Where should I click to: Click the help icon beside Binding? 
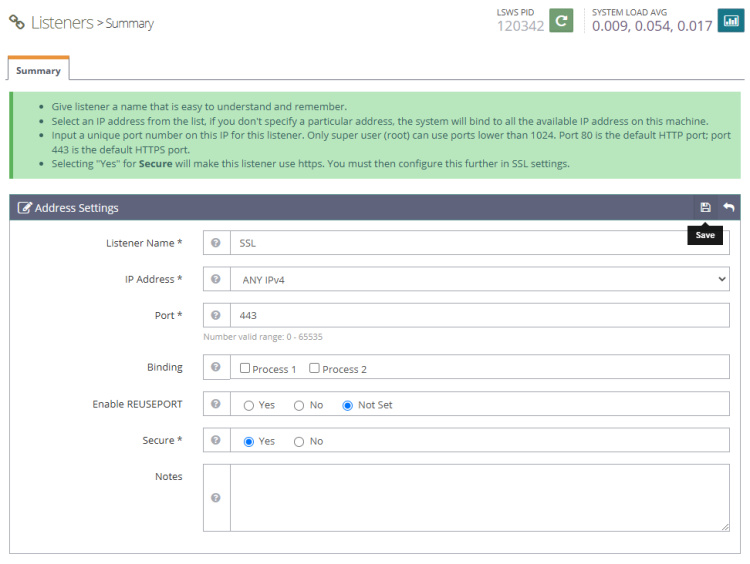tap(216, 368)
